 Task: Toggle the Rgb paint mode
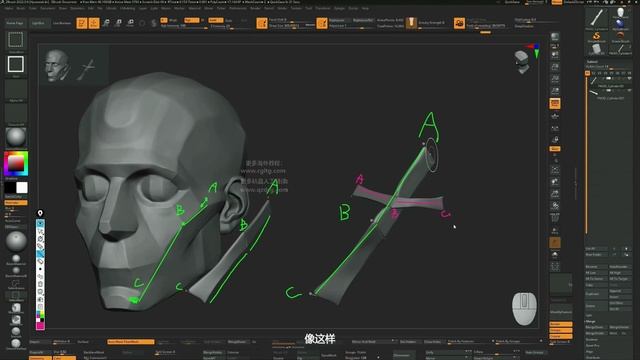191,20
